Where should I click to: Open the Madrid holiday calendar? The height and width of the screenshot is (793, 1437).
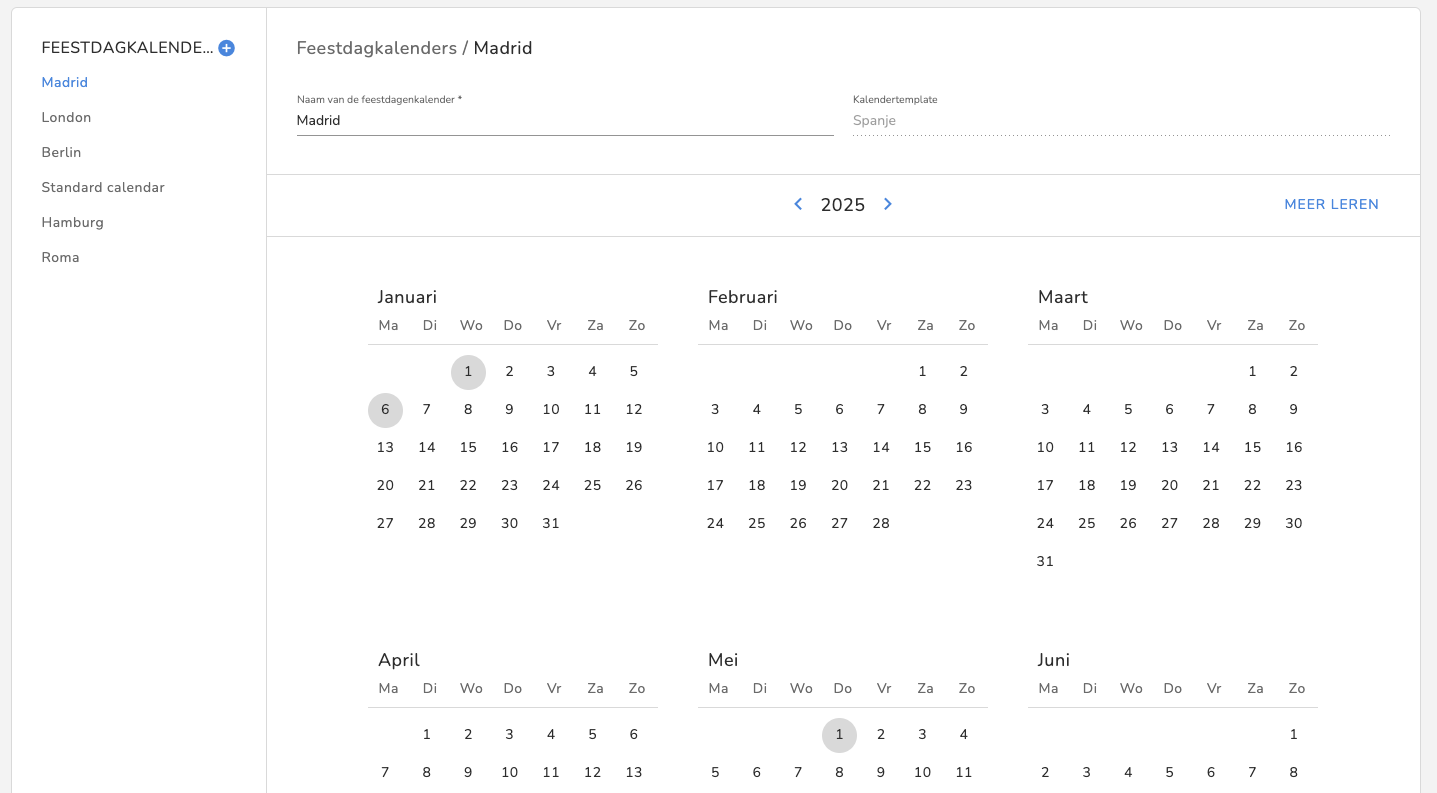65,83
